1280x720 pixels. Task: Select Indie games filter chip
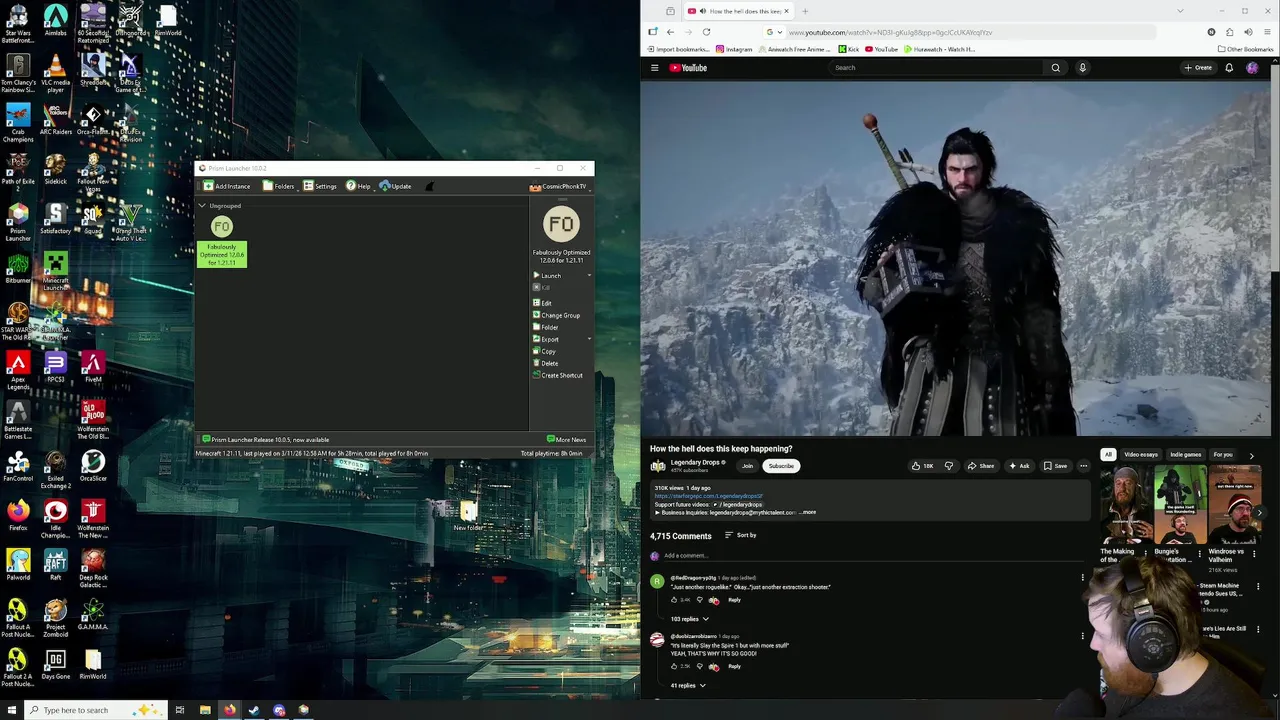point(1185,455)
